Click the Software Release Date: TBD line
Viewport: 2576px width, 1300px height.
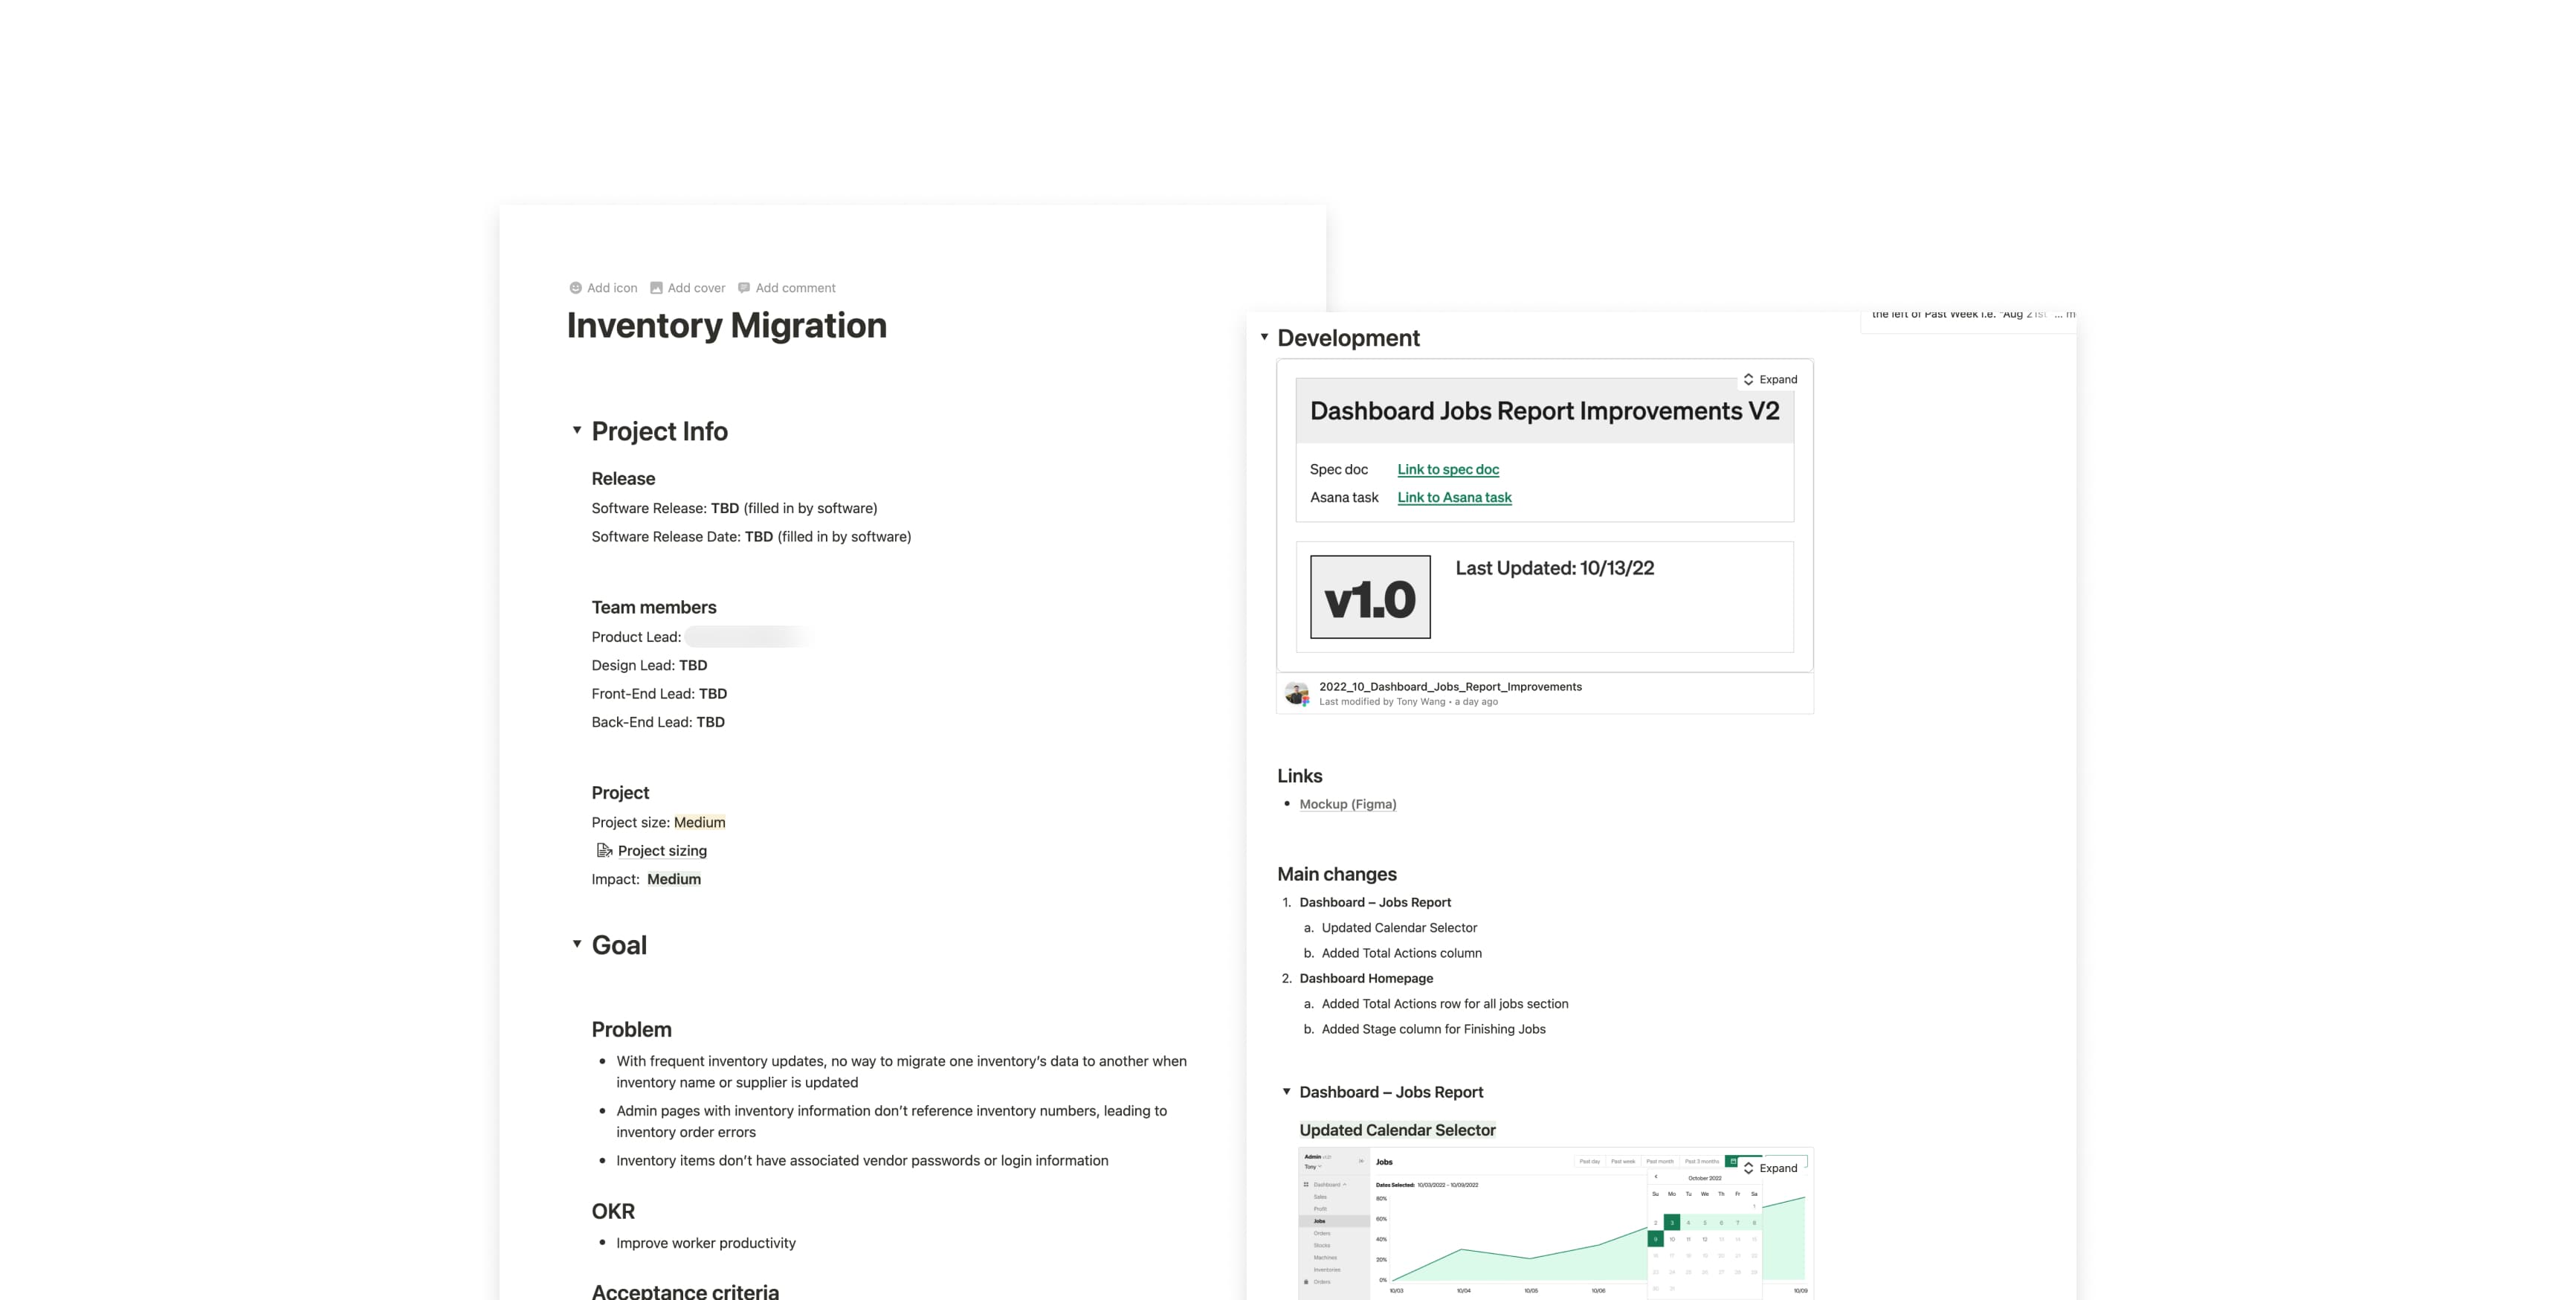click(x=751, y=537)
